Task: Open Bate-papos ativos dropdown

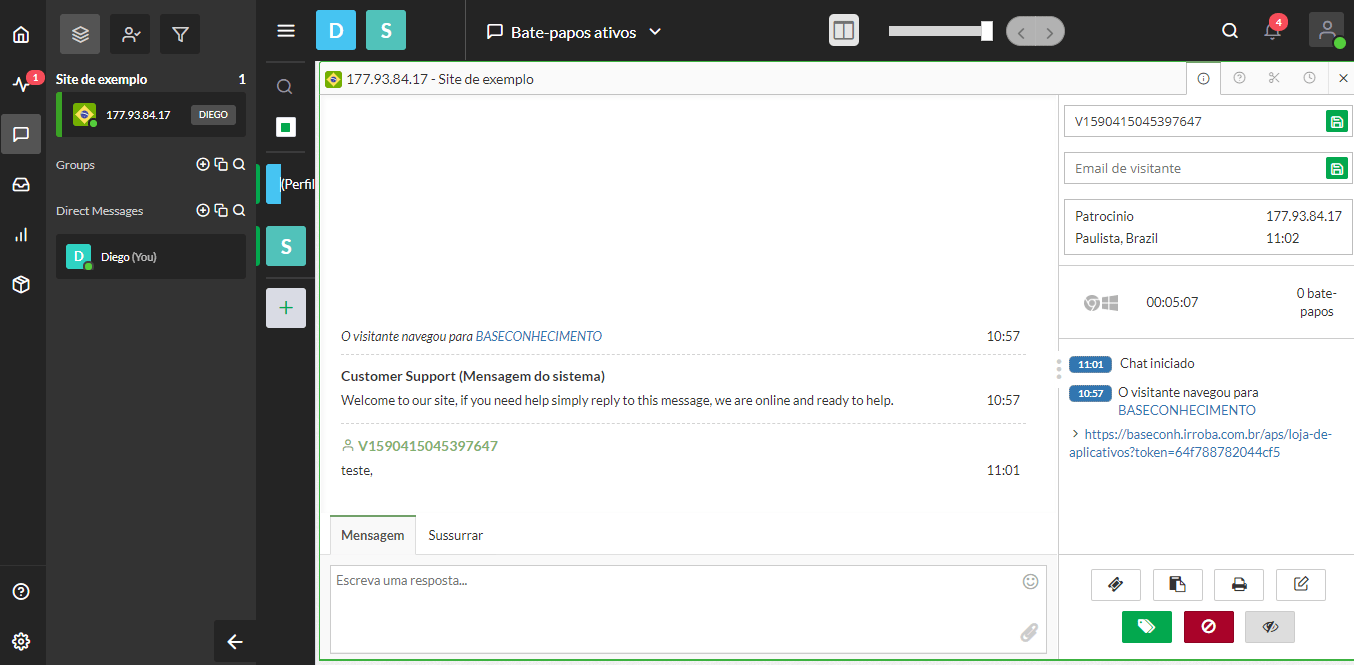Action: coord(574,32)
